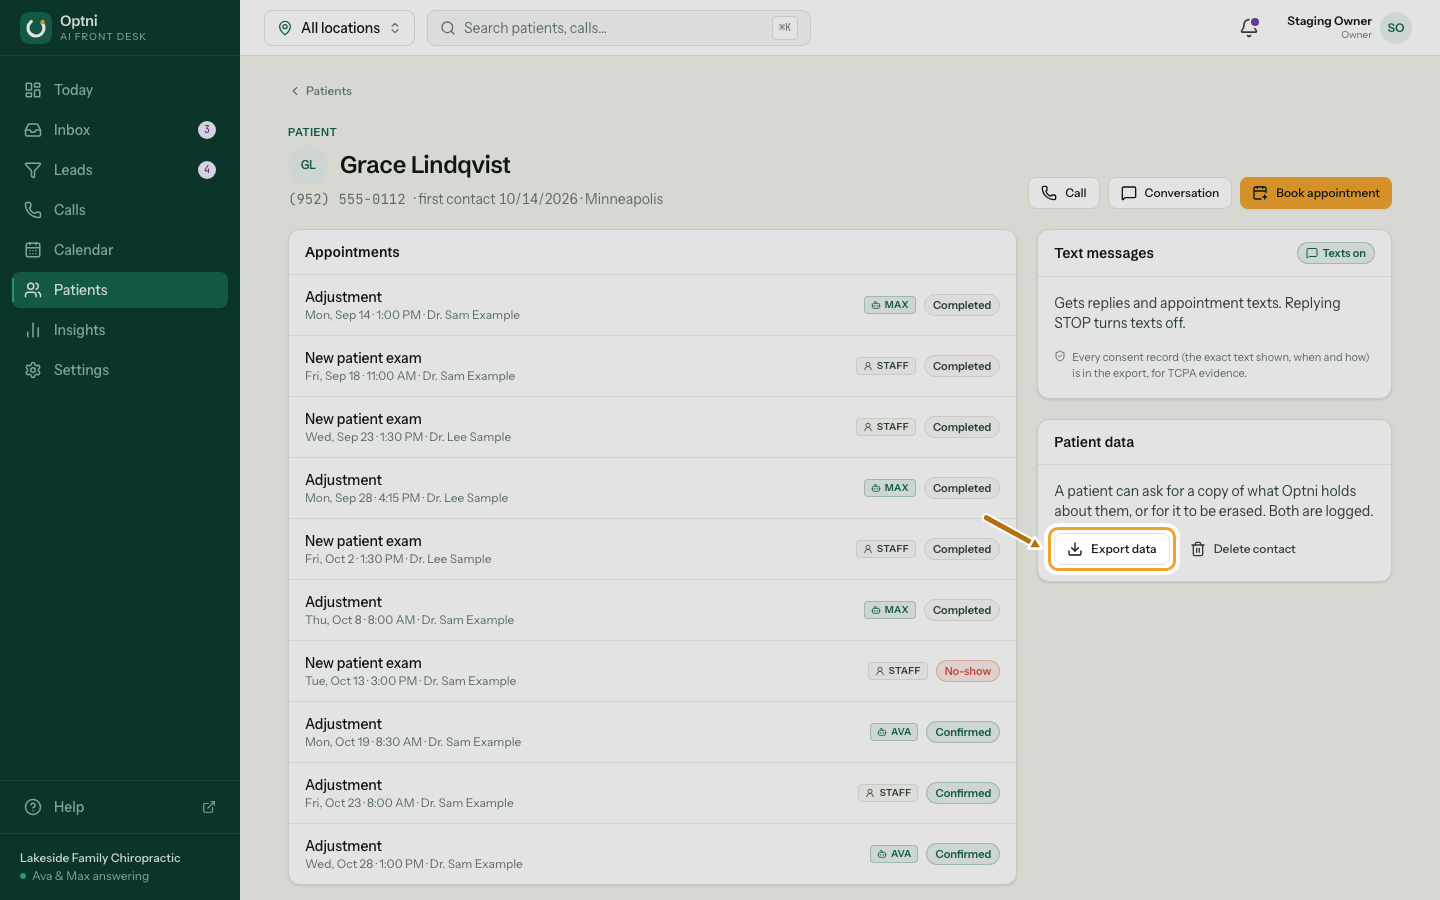
Task: Click the AVA tag on Oct 28 Adjustment
Action: 894,854
